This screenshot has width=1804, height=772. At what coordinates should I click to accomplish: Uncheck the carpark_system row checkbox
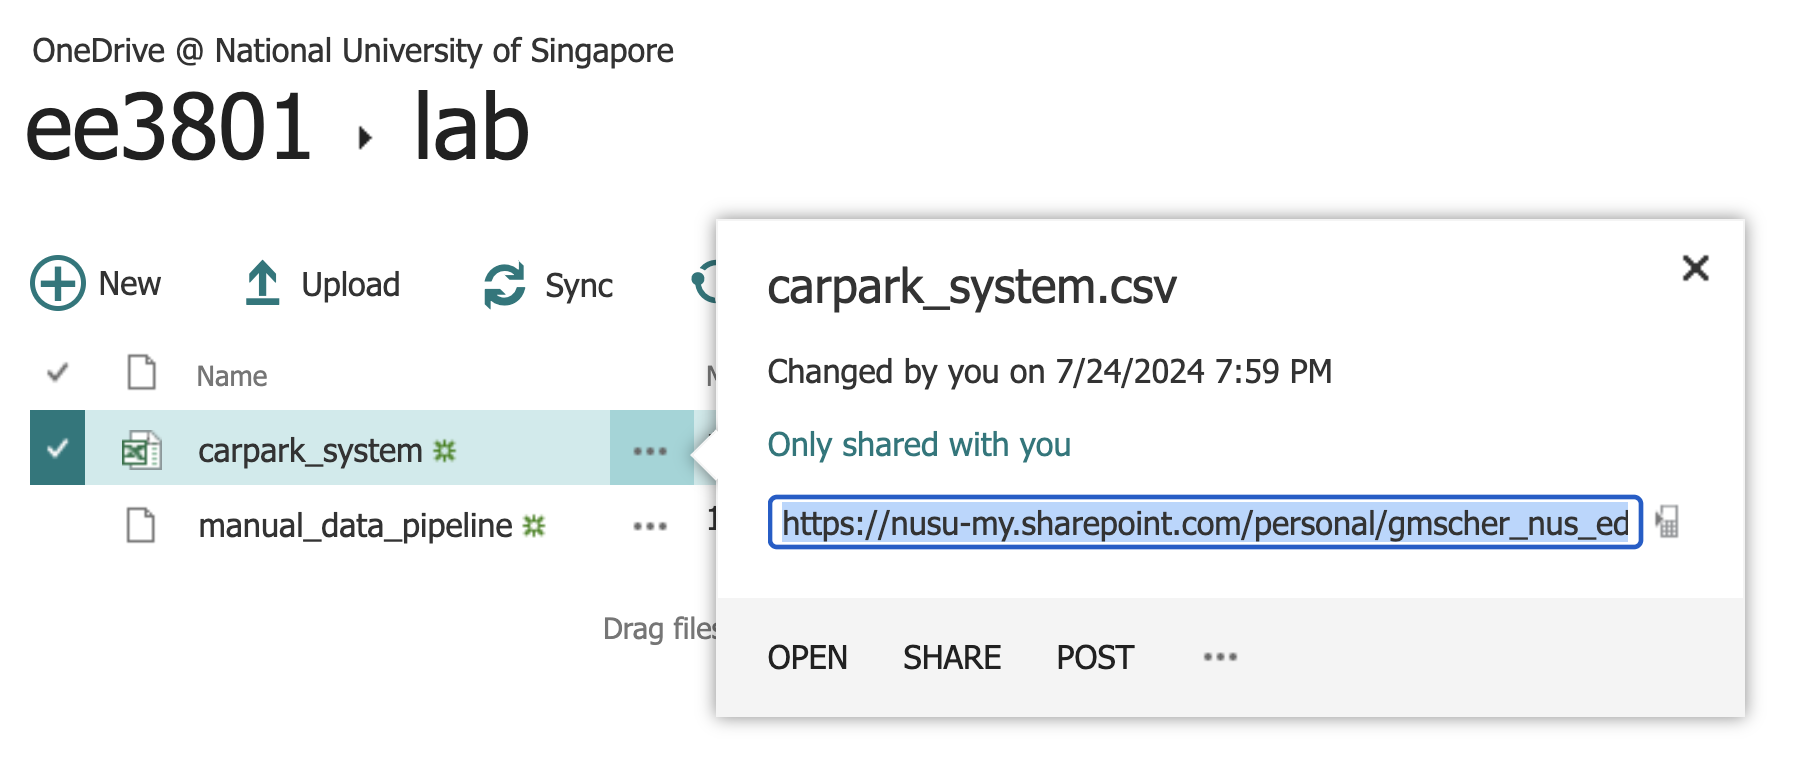click(x=58, y=448)
